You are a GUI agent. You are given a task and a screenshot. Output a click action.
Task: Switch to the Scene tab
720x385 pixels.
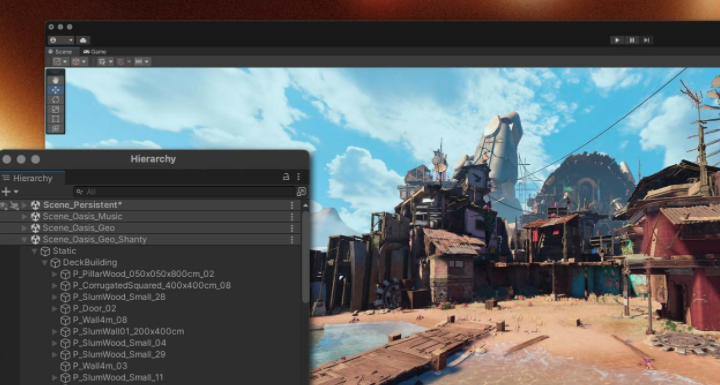[61, 52]
